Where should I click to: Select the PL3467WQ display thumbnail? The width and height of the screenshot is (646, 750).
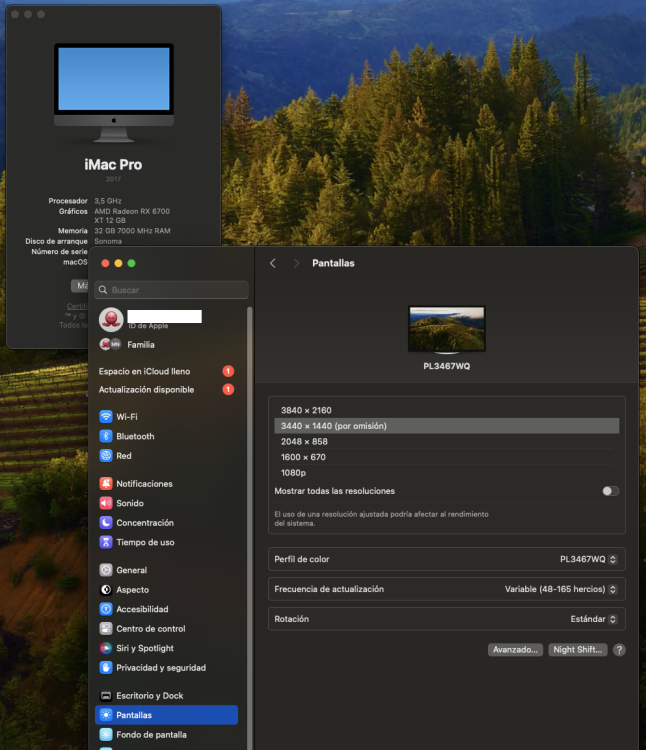click(x=447, y=329)
